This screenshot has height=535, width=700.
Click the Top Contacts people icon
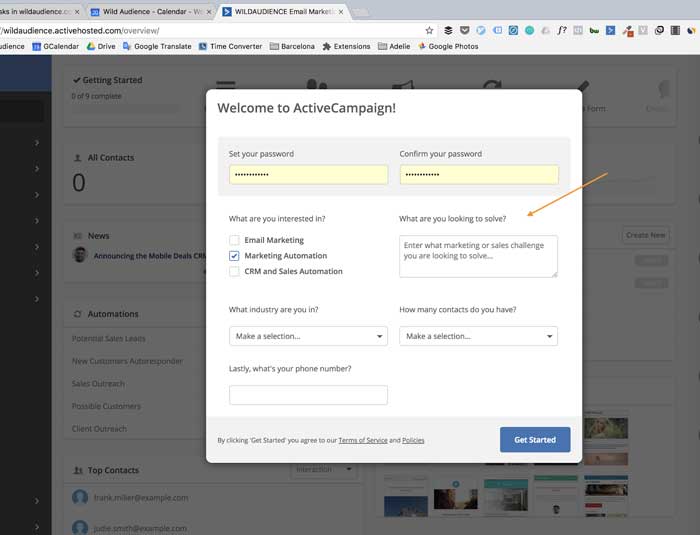(78, 470)
